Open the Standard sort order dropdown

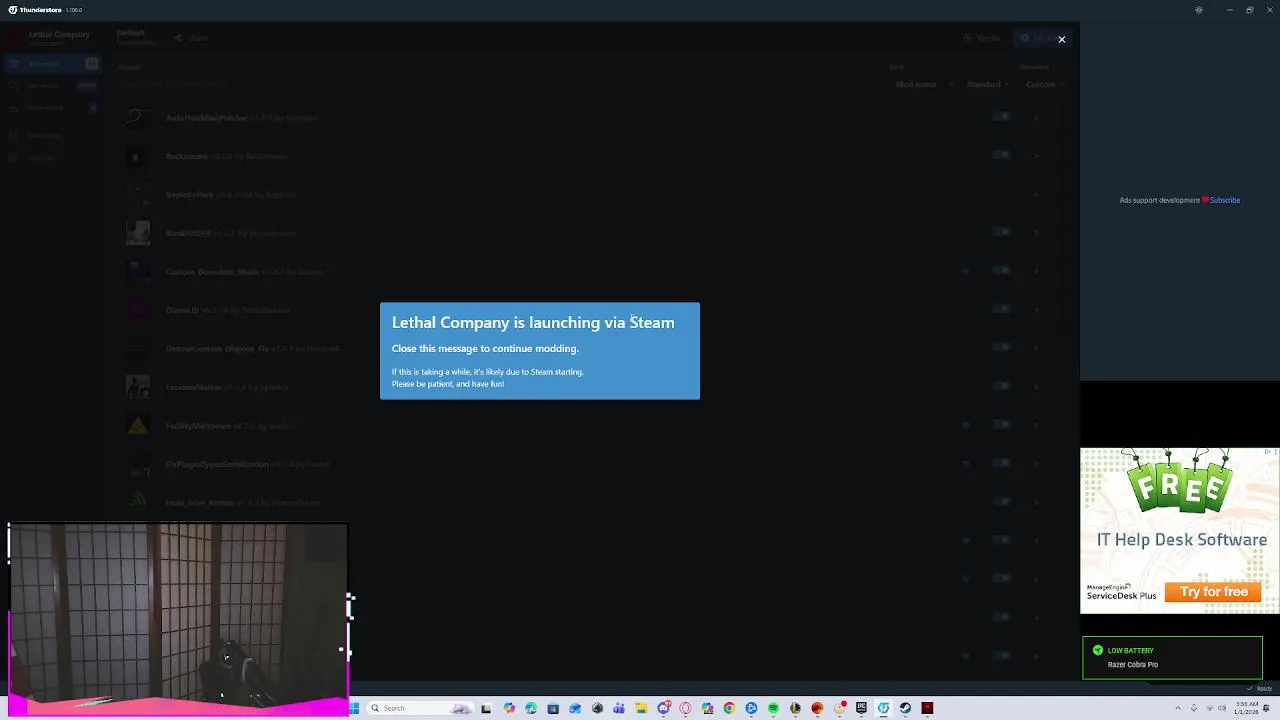988,85
